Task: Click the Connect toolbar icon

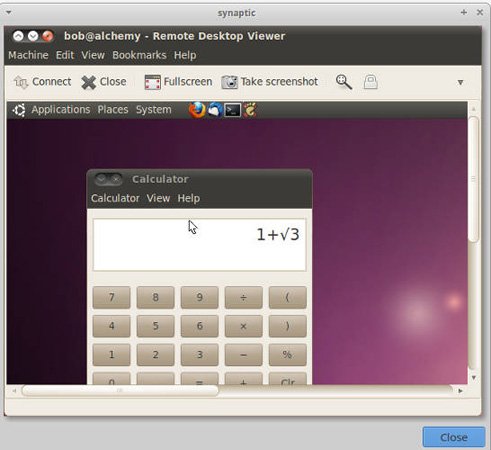Action: pos(21,82)
